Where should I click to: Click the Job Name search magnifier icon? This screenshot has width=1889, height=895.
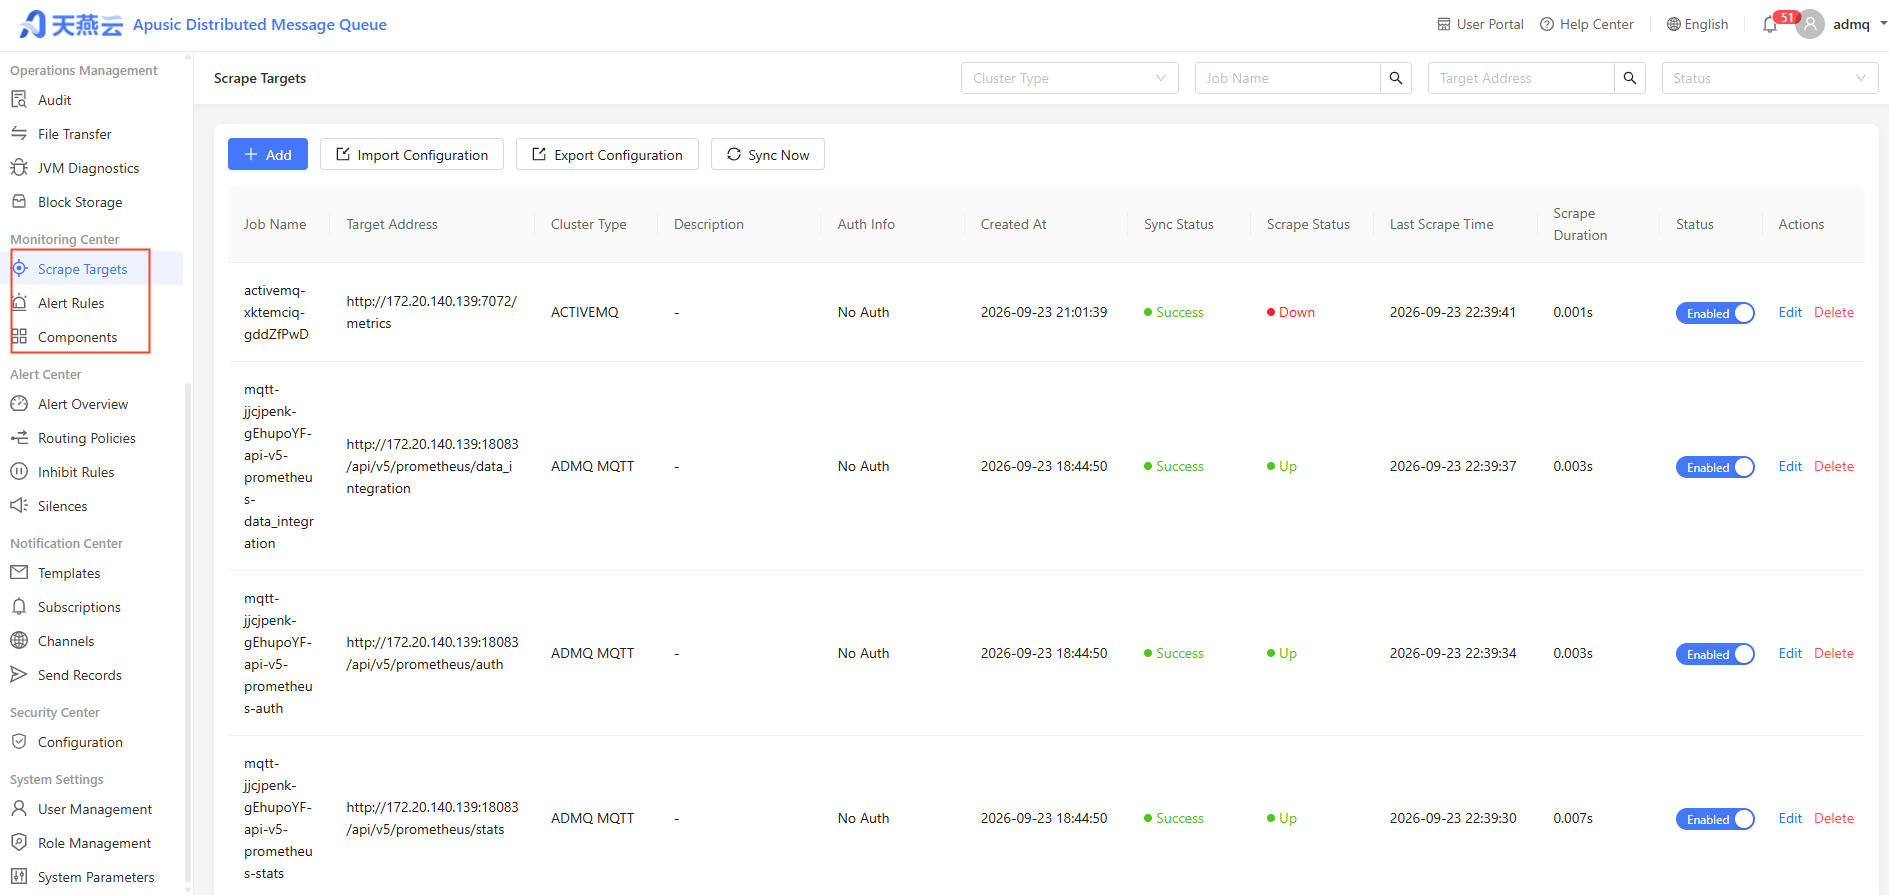(1396, 78)
